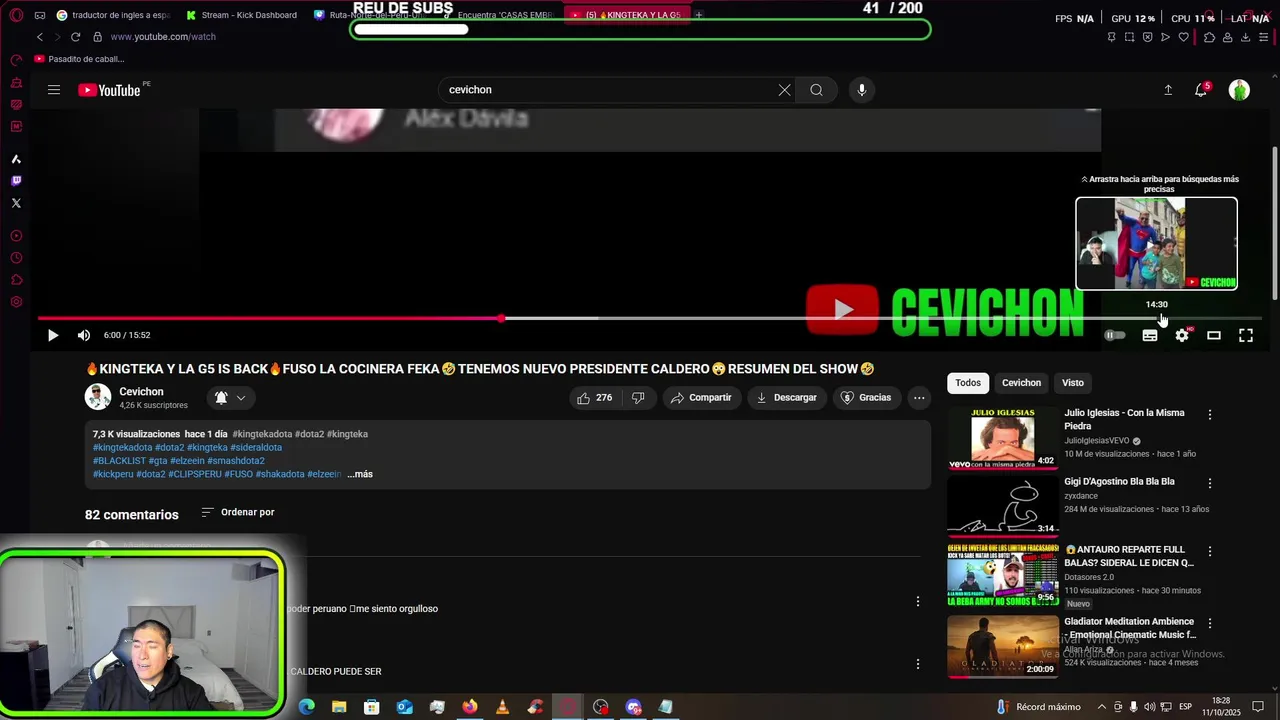Image resolution: width=1280 pixels, height=720 pixels.
Task: Clear the cevichon search text
Action: tap(784, 90)
